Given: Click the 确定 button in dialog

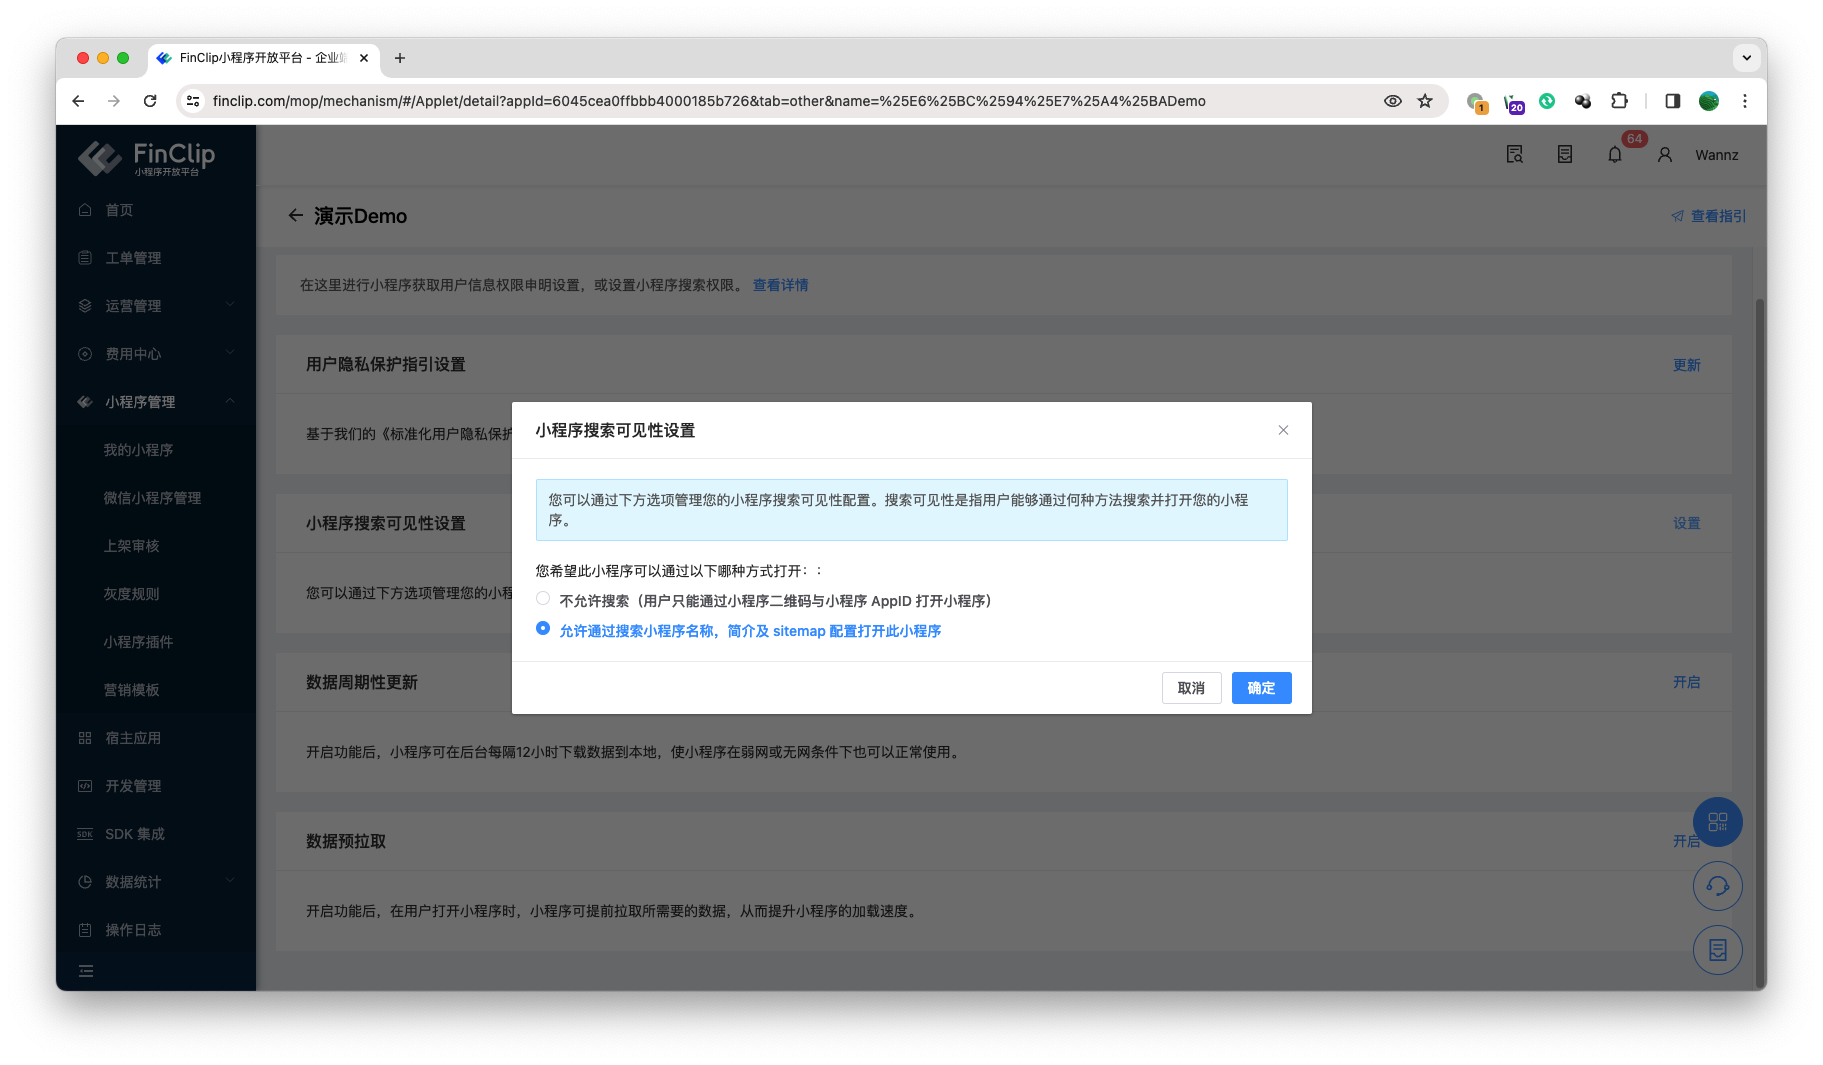Looking at the screenshot, I should coord(1261,688).
